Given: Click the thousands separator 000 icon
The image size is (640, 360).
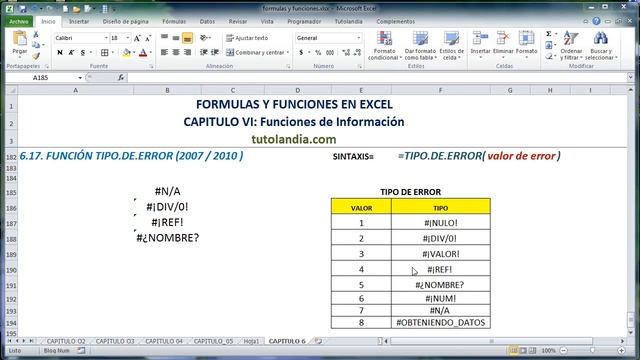Looking at the screenshot, I should [x=330, y=53].
